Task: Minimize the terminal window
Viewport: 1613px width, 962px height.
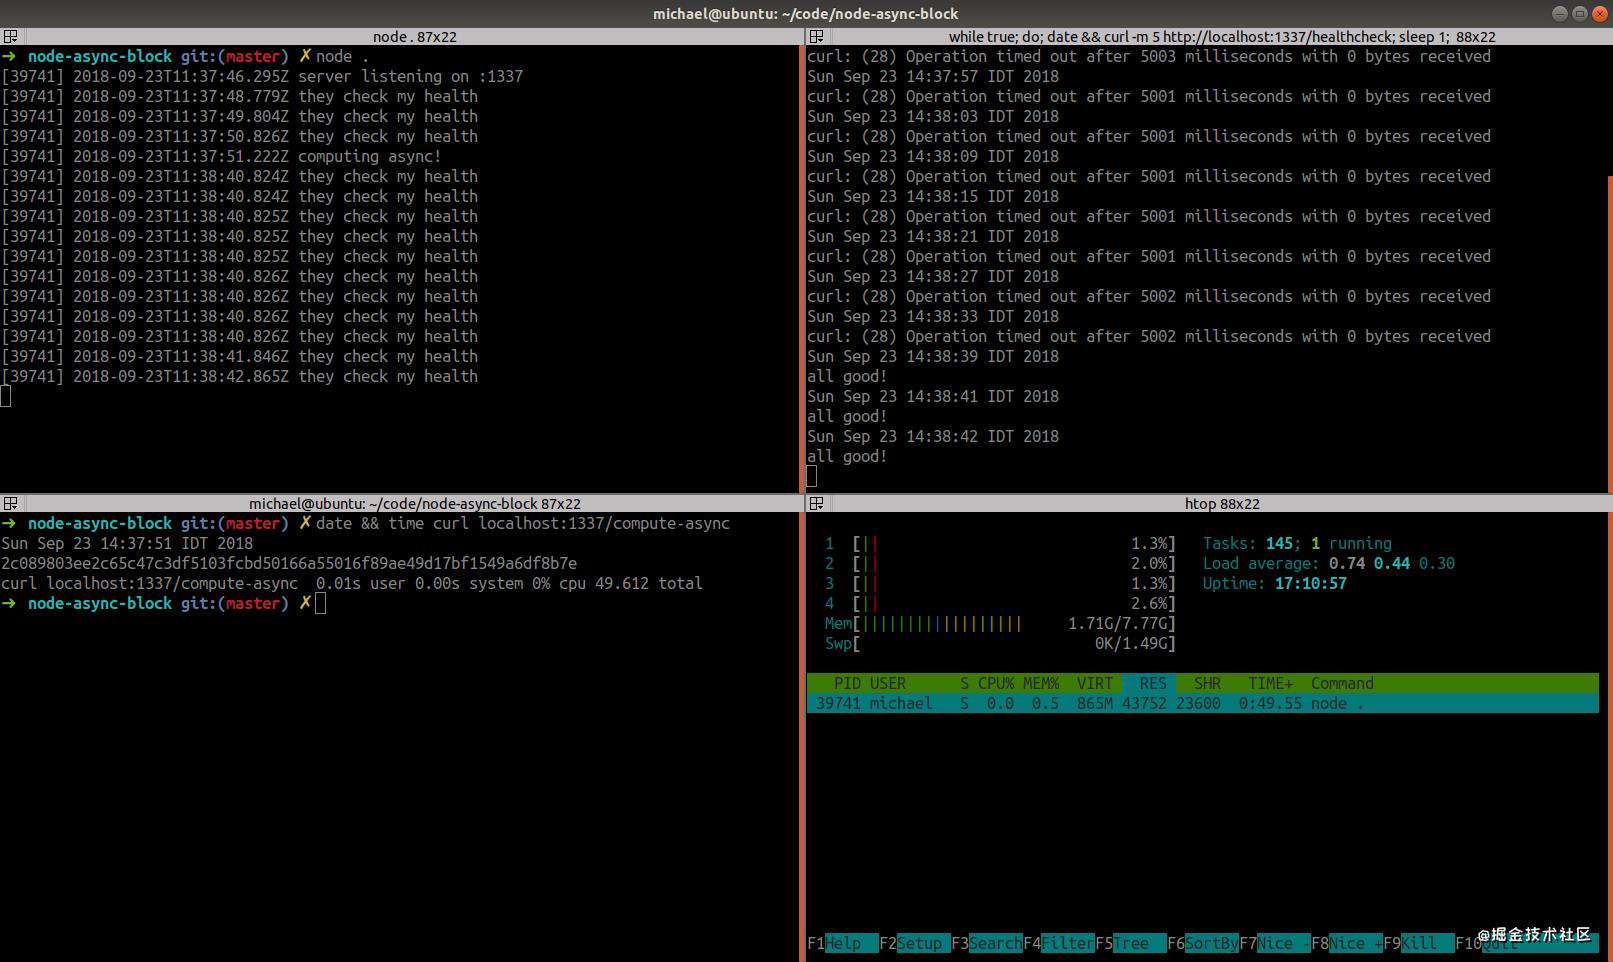Action: 1560,13
